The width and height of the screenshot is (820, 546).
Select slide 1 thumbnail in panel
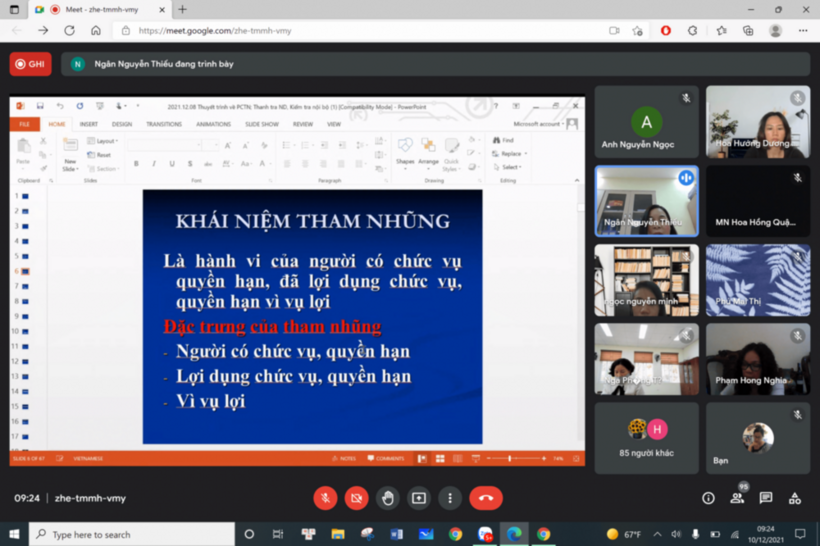25,196
